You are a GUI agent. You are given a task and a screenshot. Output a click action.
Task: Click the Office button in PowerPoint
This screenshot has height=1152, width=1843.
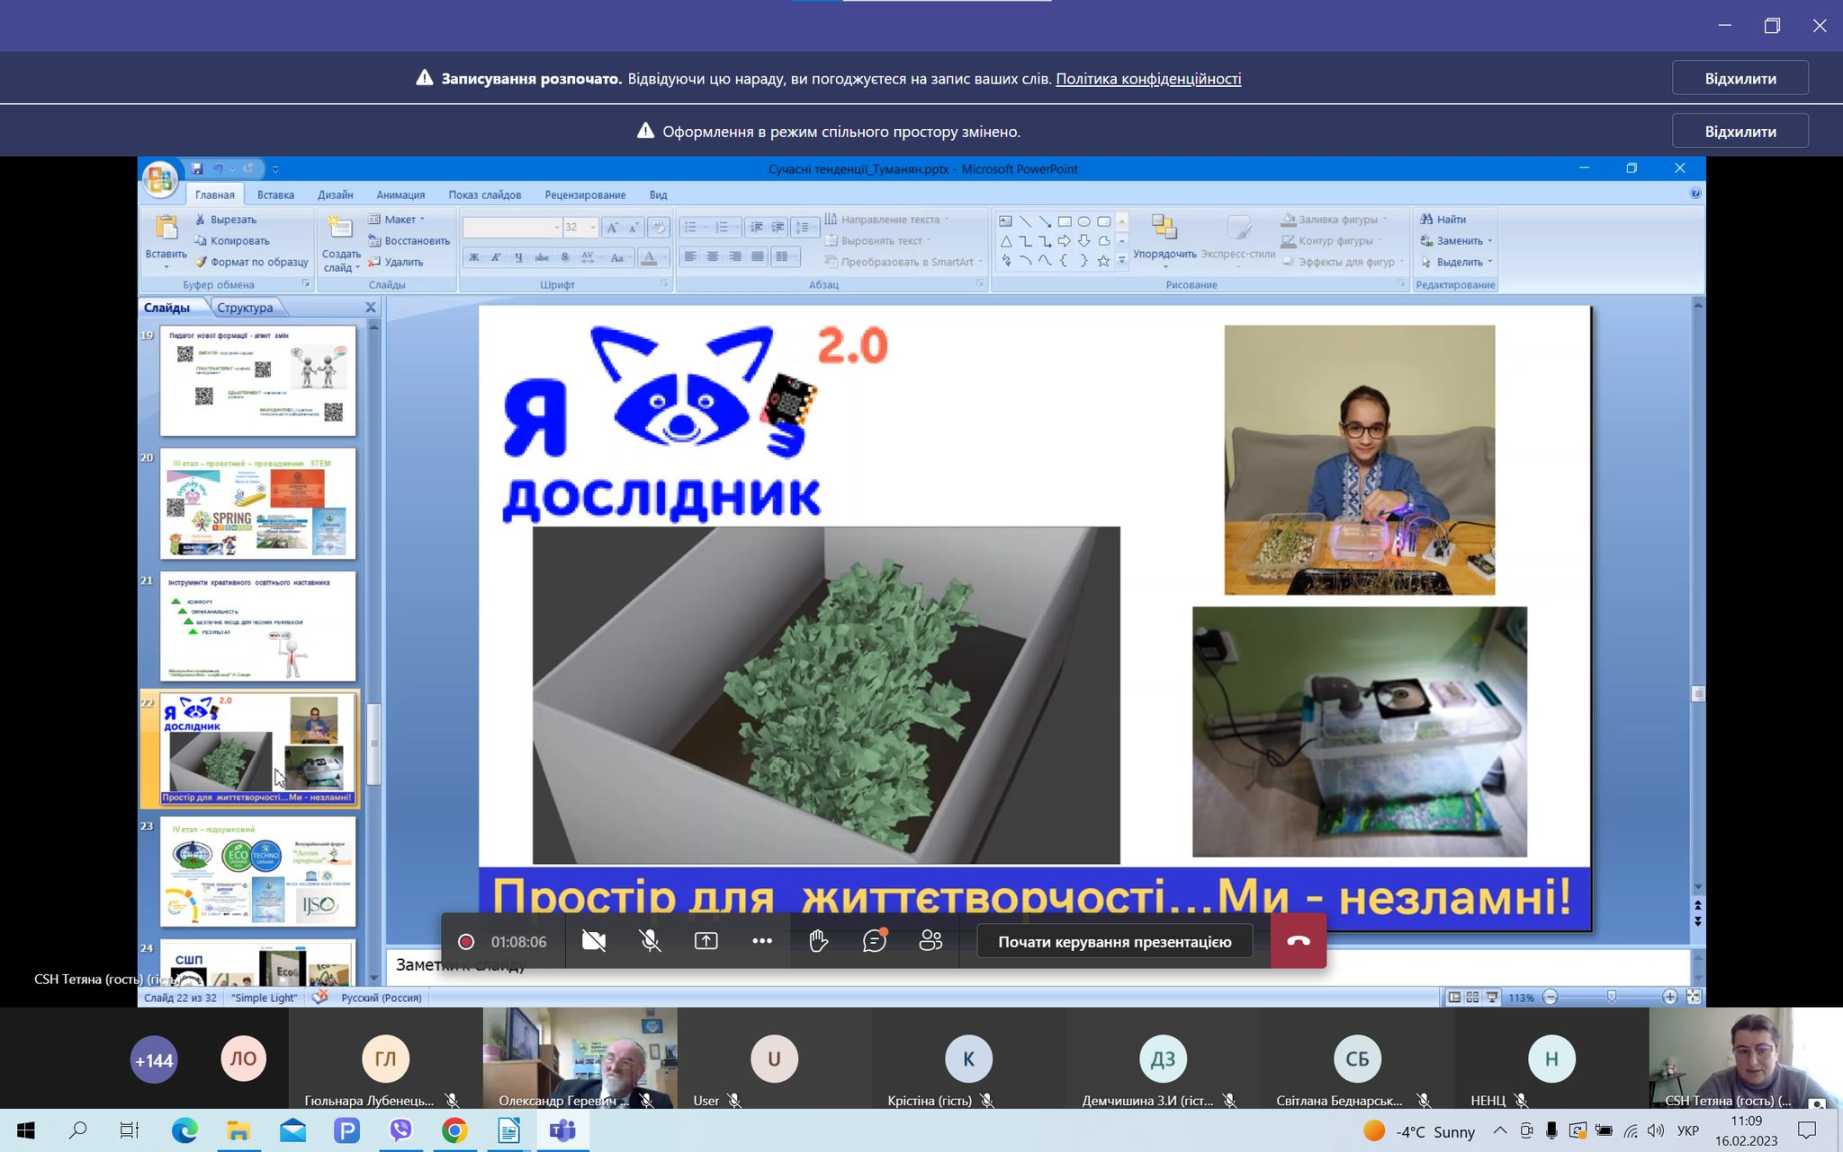pyautogui.click(x=160, y=179)
